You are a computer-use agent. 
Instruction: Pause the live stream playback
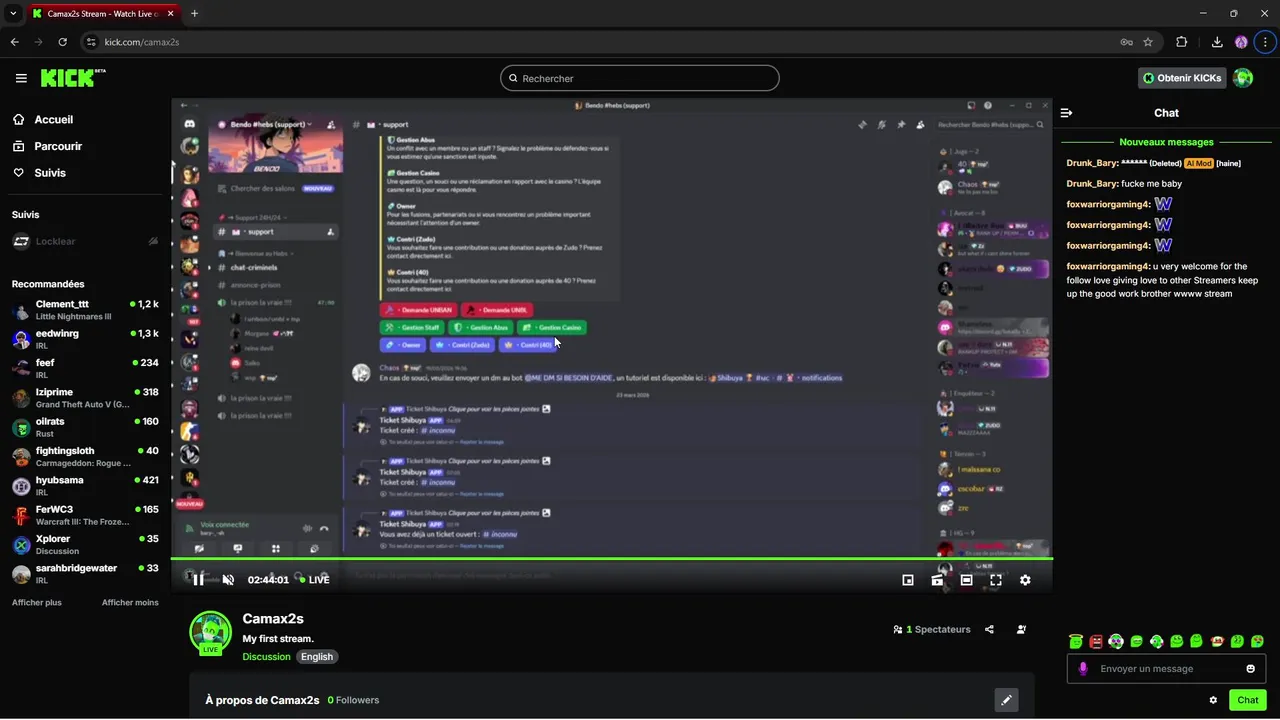click(x=198, y=580)
